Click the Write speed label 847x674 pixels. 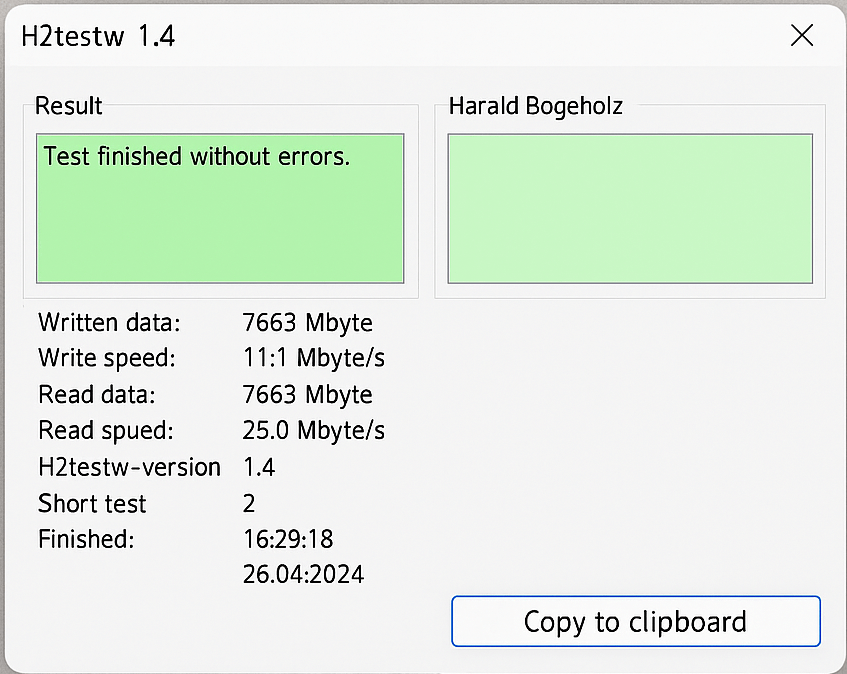coord(107,358)
